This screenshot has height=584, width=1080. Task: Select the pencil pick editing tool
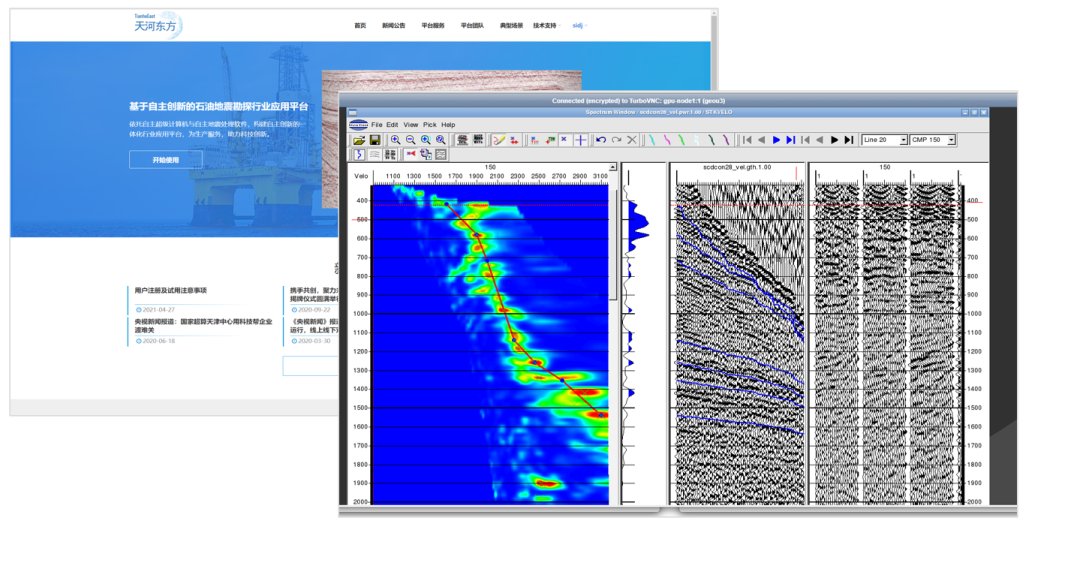pos(498,140)
